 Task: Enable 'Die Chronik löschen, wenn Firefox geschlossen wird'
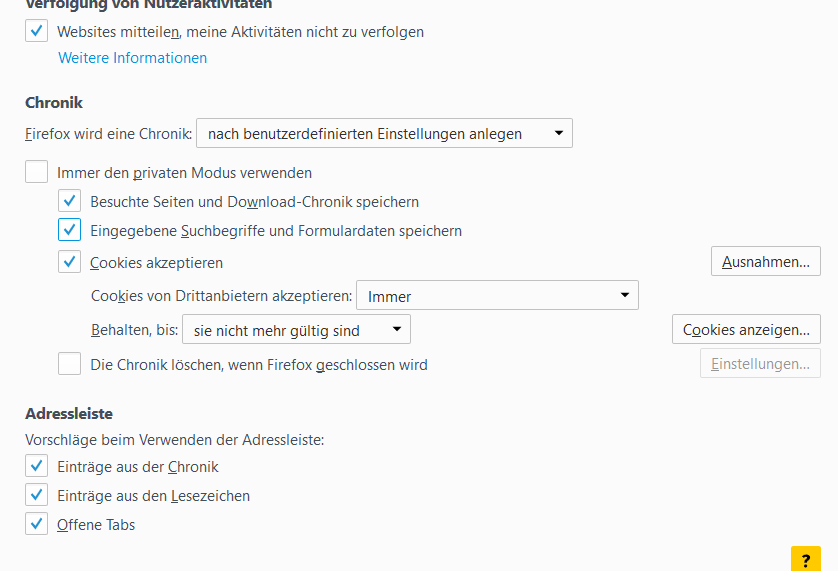click(x=70, y=365)
